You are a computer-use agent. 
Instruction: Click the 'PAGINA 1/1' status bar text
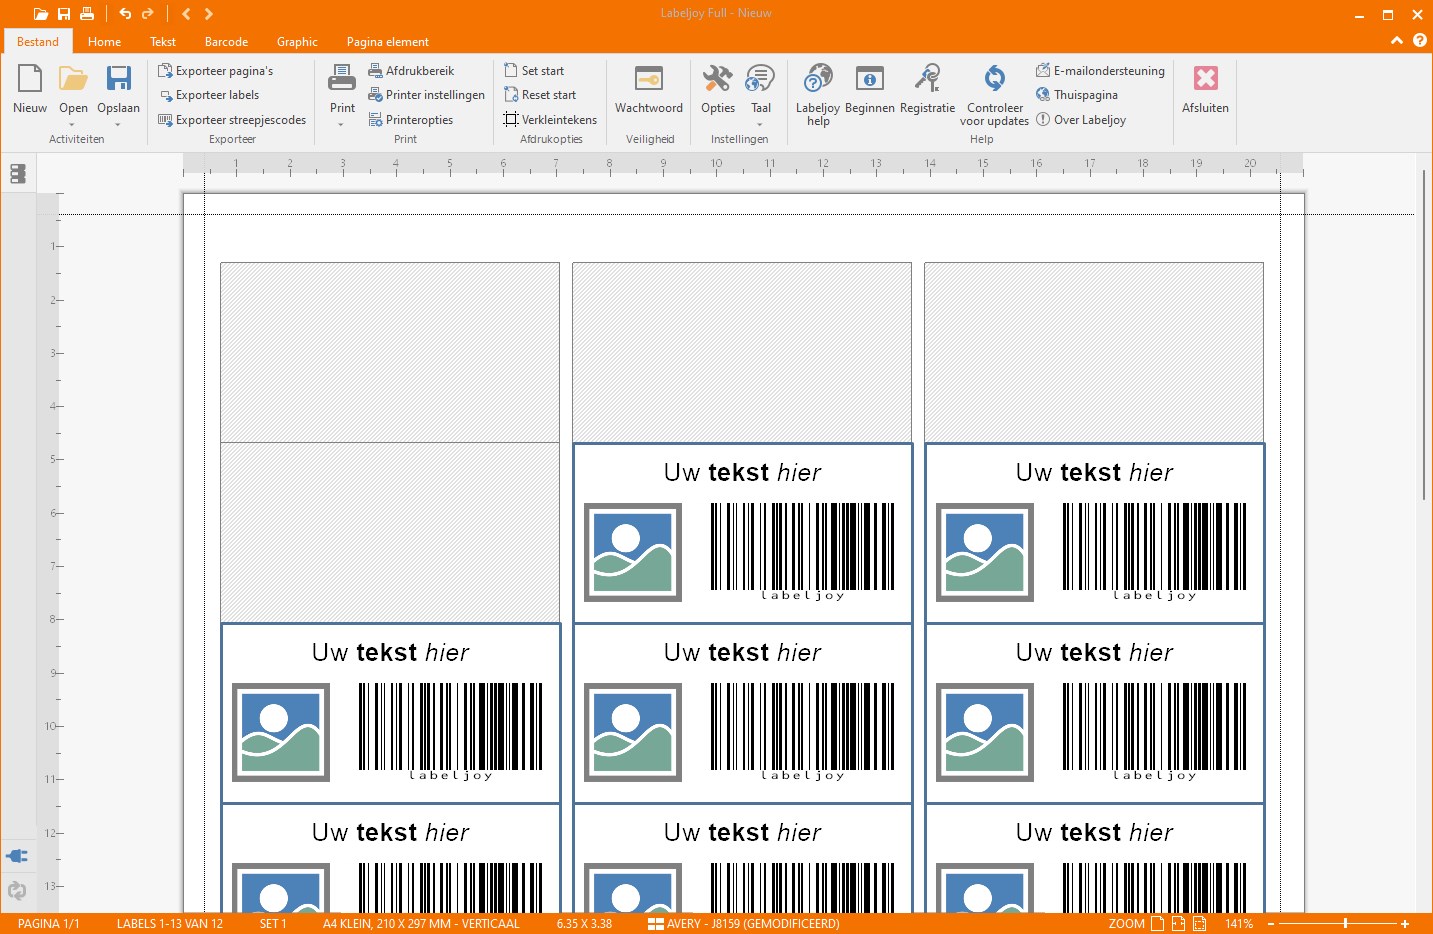pyautogui.click(x=48, y=924)
